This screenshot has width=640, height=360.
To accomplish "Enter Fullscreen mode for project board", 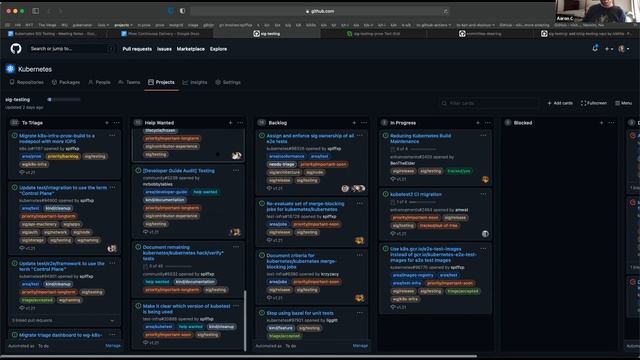I will pos(593,103).
